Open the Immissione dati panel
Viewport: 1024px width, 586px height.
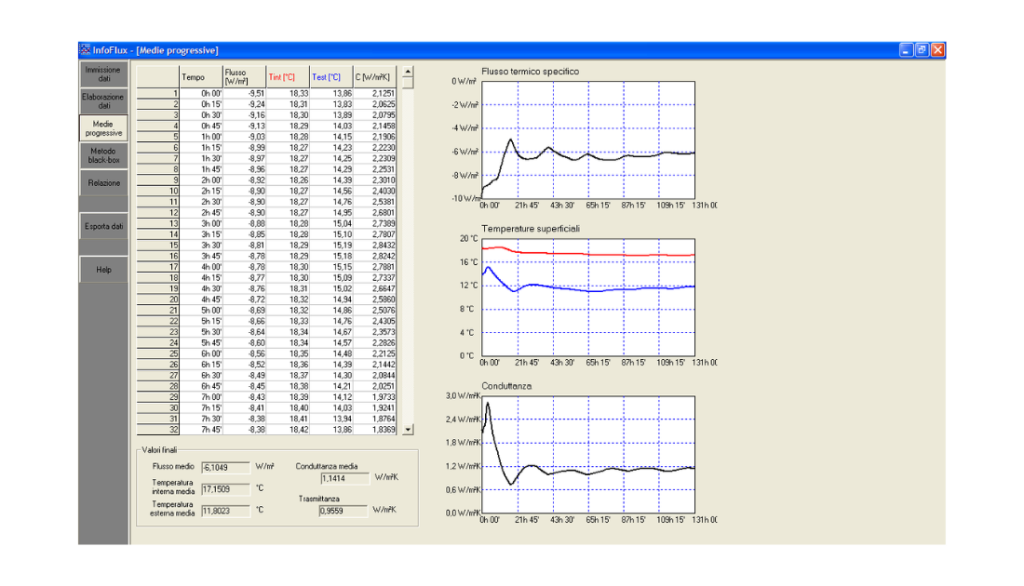[103, 74]
